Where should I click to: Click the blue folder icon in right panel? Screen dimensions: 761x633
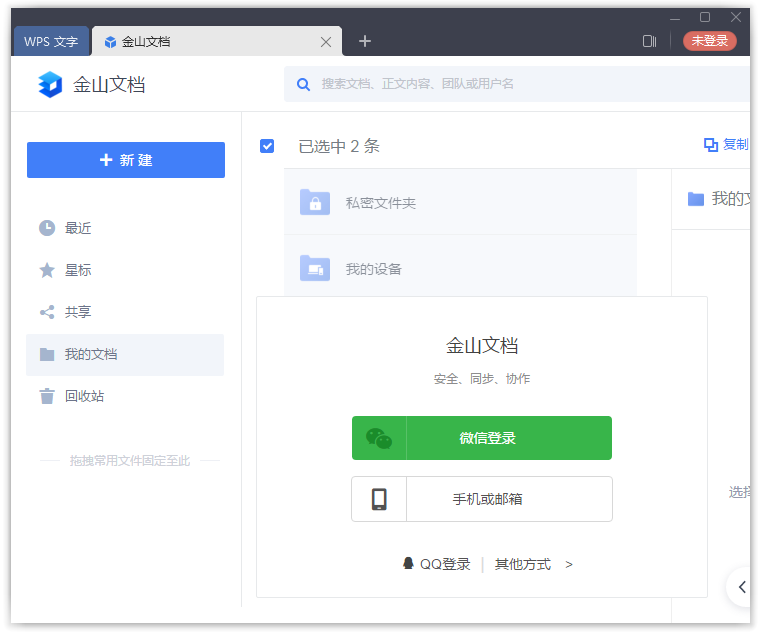(696, 199)
